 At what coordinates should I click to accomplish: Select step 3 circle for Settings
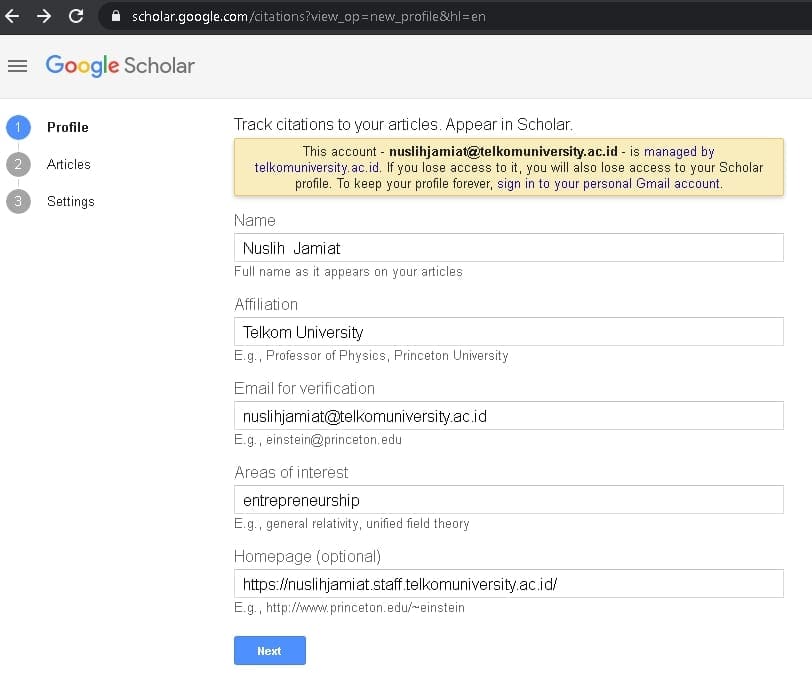click(18, 201)
